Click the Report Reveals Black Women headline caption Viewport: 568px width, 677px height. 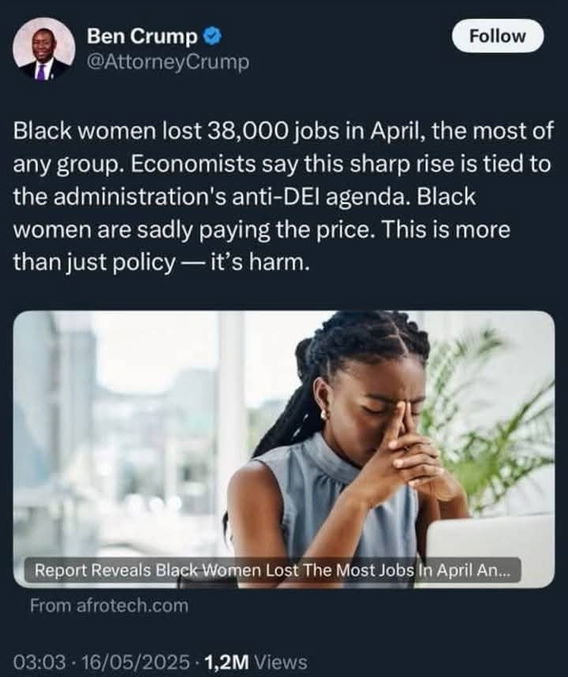[x=272, y=570]
